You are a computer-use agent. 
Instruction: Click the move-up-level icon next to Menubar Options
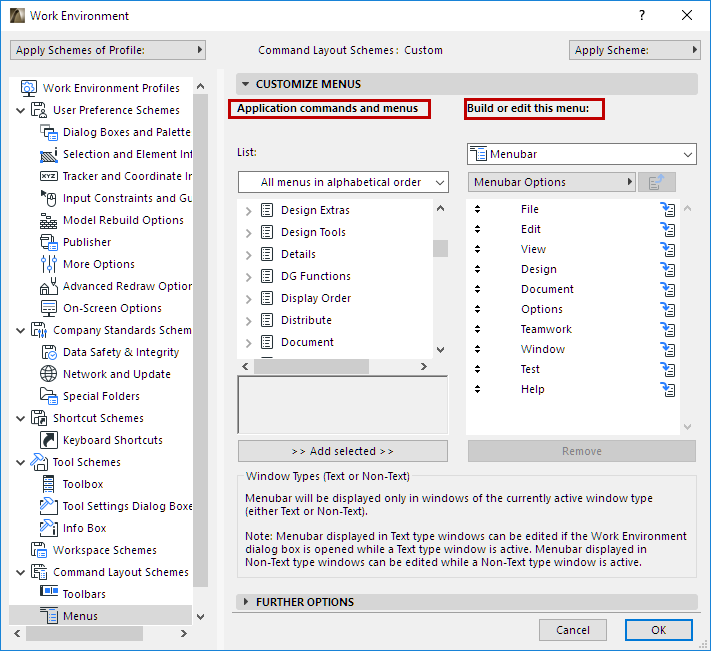click(x=657, y=182)
